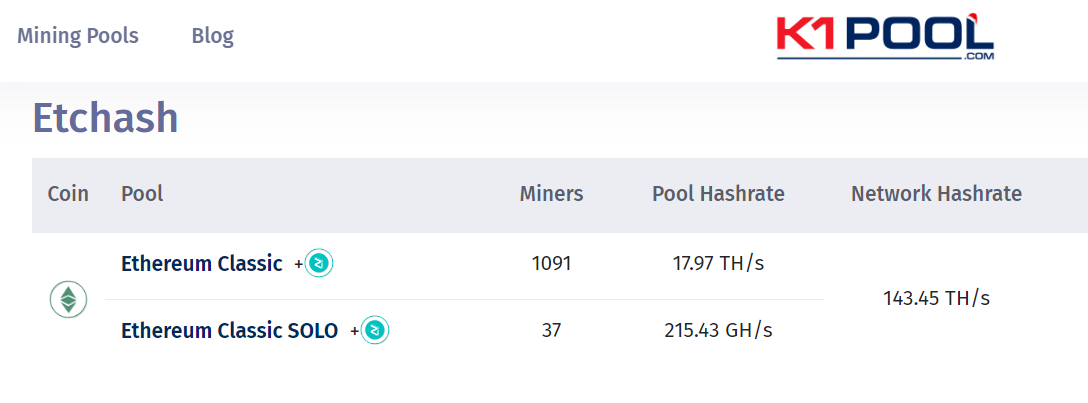Click the Network Hashrate column header
This screenshot has height=403, width=1088.
pos(937,194)
